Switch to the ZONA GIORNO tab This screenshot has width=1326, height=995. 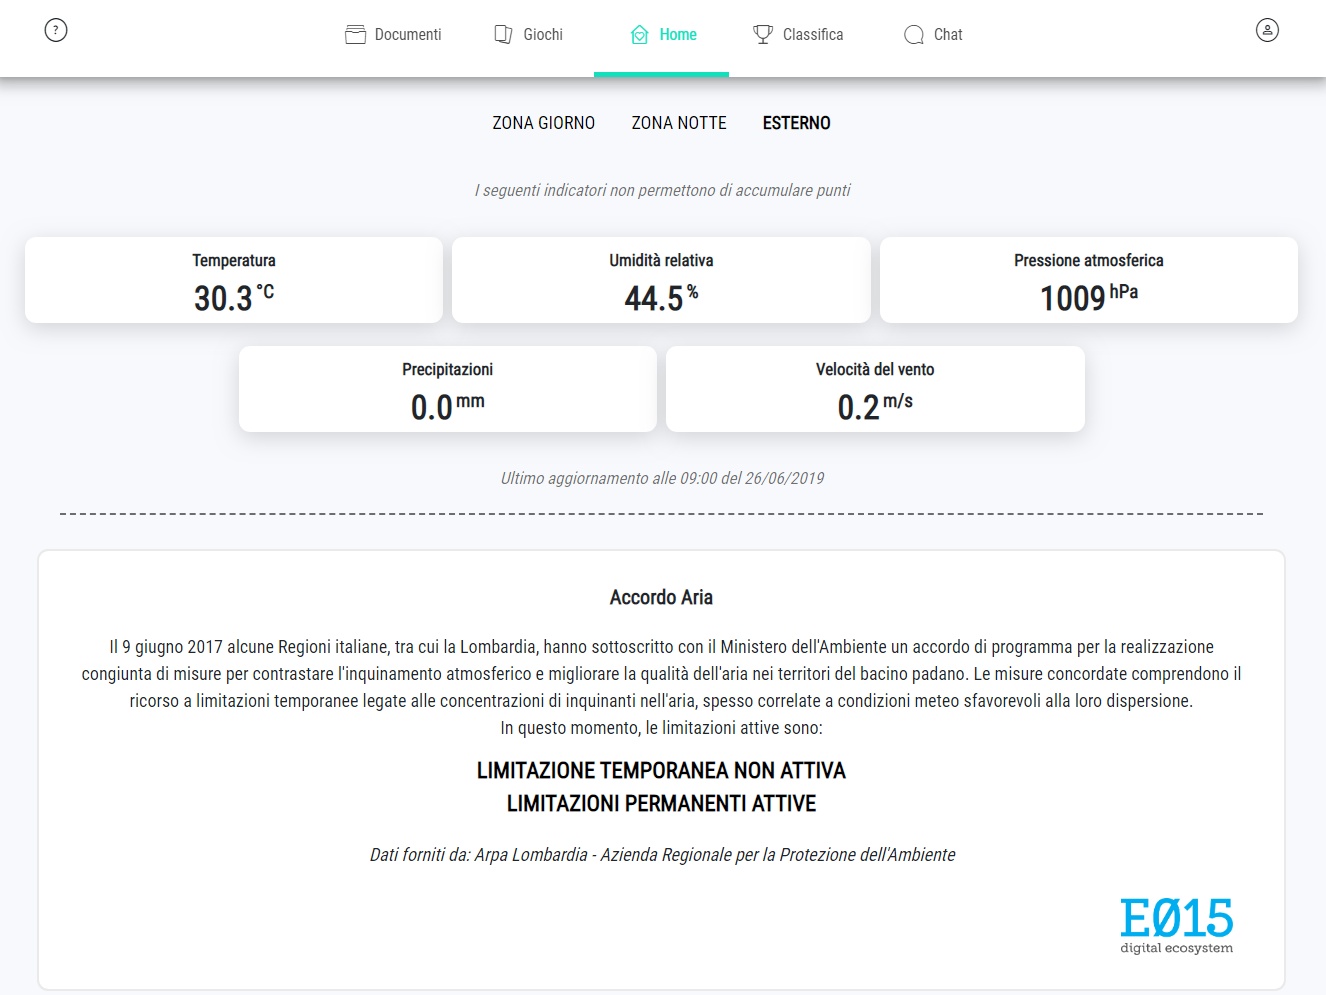pyautogui.click(x=543, y=123)
